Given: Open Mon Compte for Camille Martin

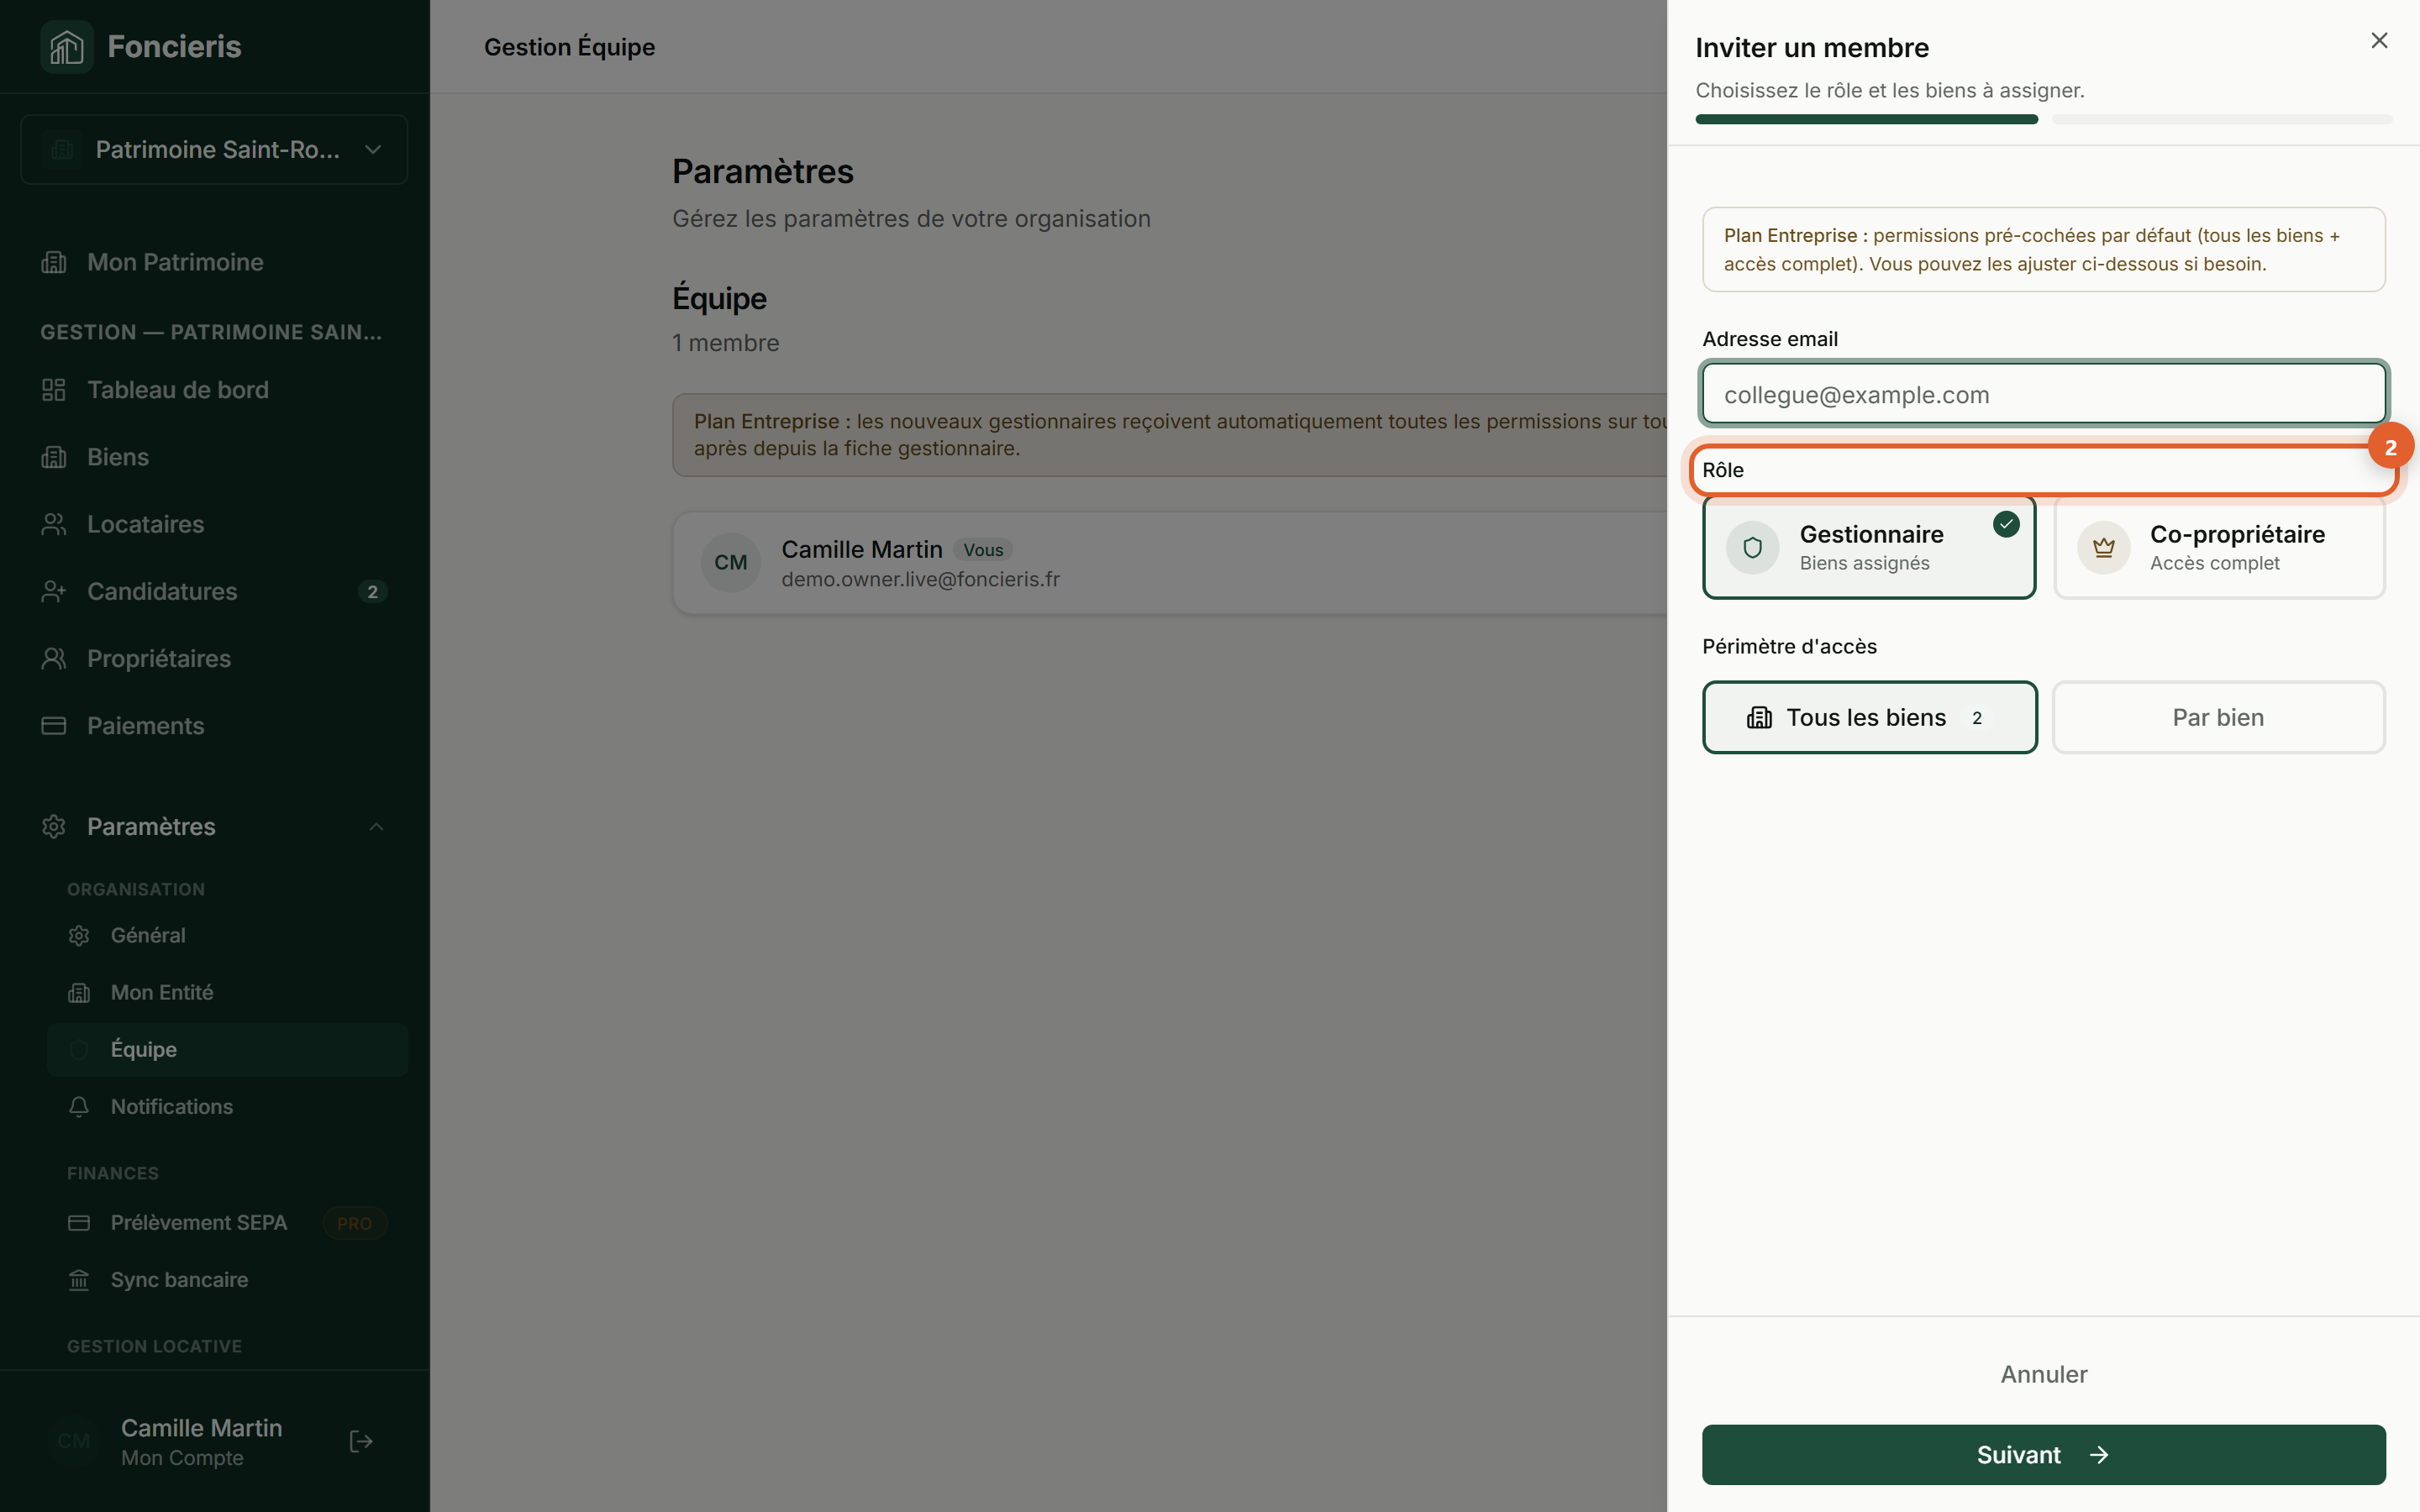Looking at the screenshot, I should [x=201, y=1441].
